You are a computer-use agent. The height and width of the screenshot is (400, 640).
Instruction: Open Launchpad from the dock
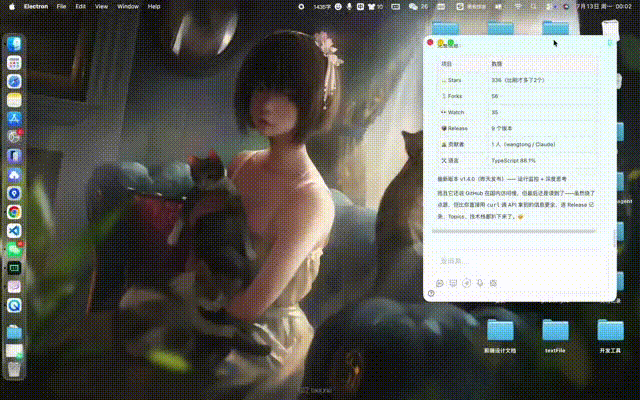[x=14, y=63]
